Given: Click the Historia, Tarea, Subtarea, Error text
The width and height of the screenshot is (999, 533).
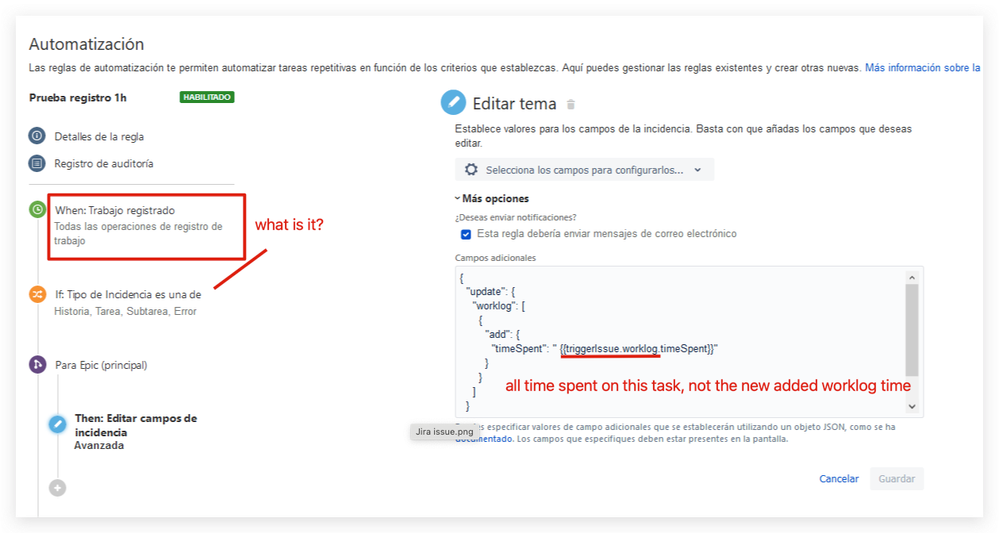Looking at the screenshot, I should [126, 311].
